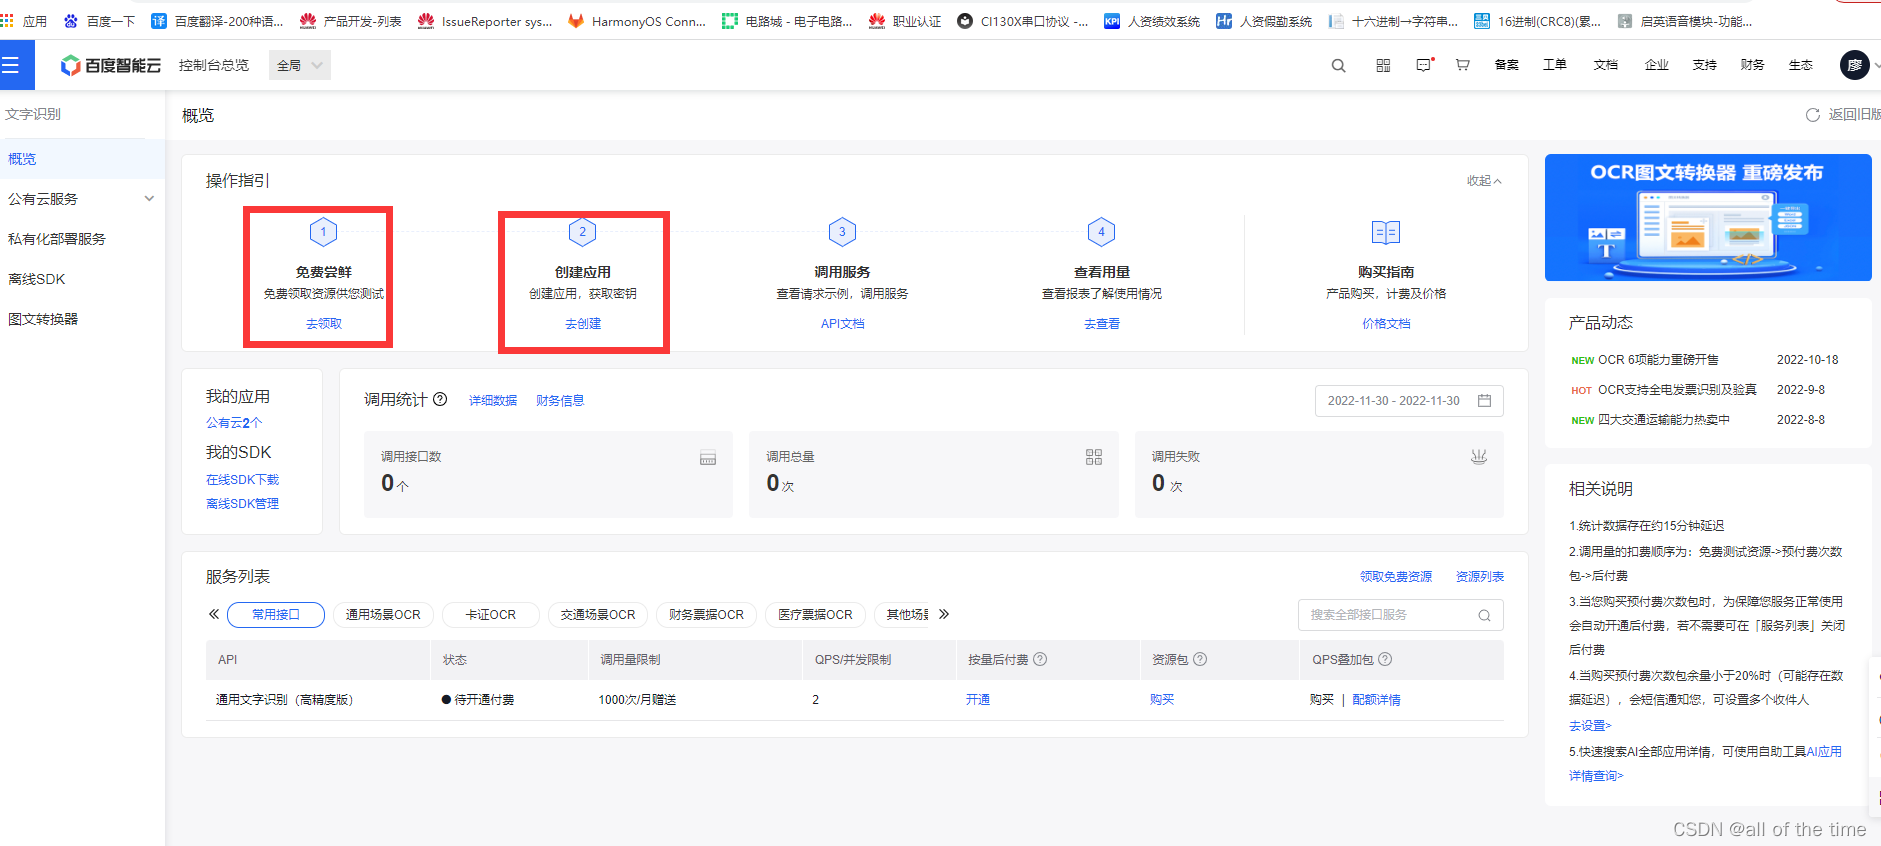Click the search icon in the service search box
Viewport: 1881px width, 846px height.
1484,615
